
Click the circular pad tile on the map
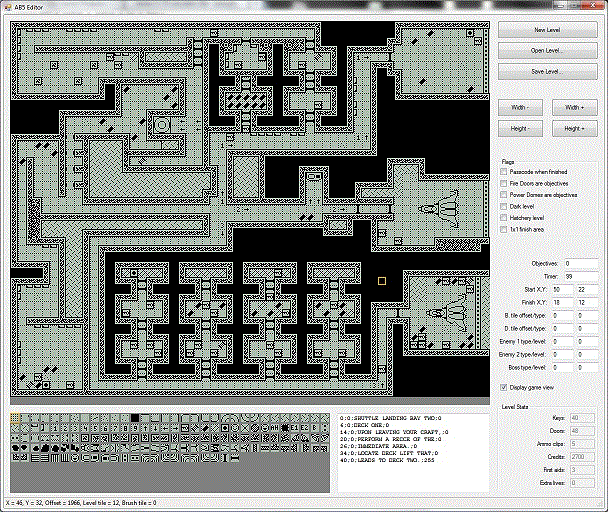point(162,125)
